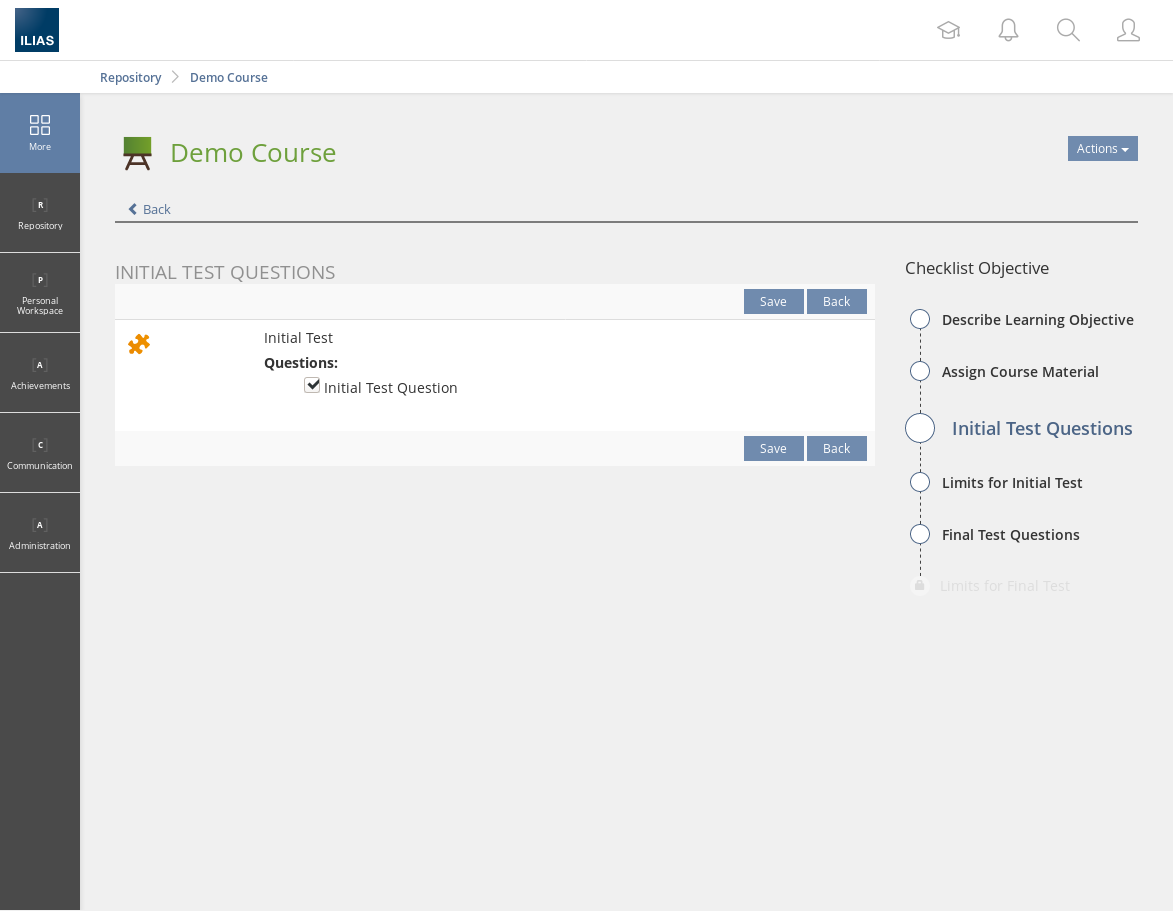Select the Final Test Questions step
The width and height of the screenshot is (1173, 911).
[1010, 535]
